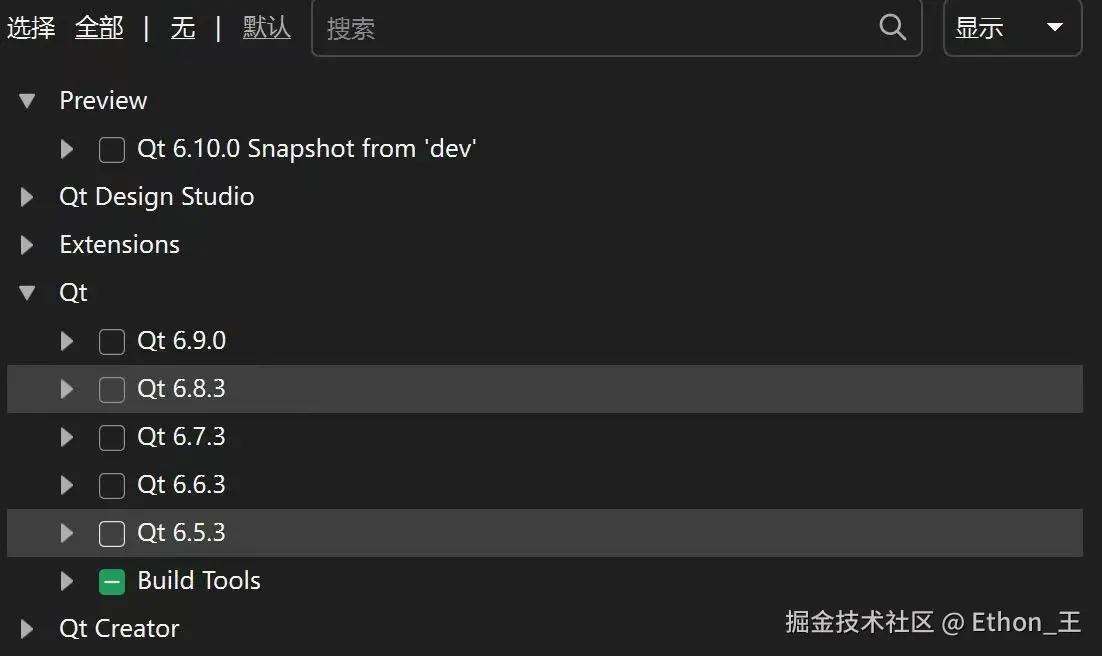
Task: Click the magnifier search icon
Action: 893,27
